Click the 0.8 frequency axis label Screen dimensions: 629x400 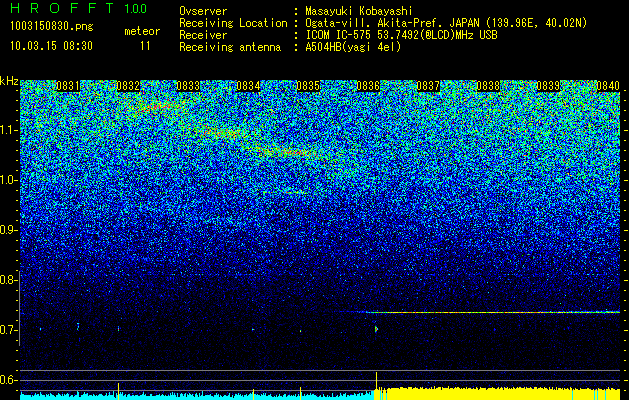[8, 280]
